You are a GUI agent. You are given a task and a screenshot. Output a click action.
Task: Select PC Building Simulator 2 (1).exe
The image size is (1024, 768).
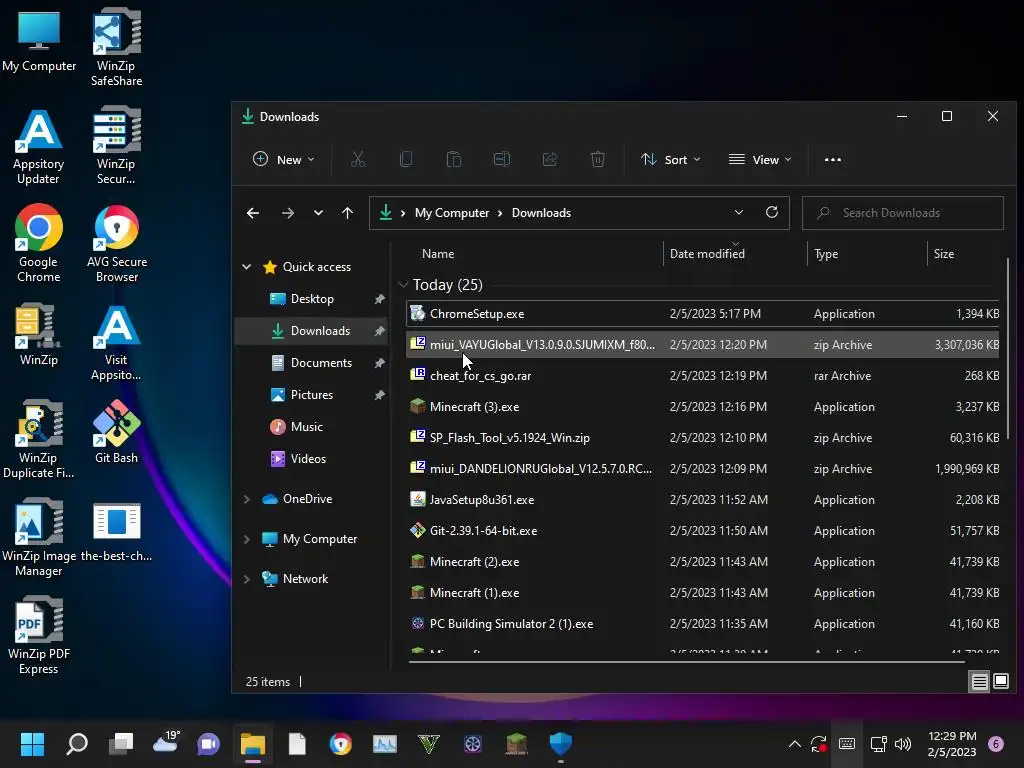click(703, 624)
